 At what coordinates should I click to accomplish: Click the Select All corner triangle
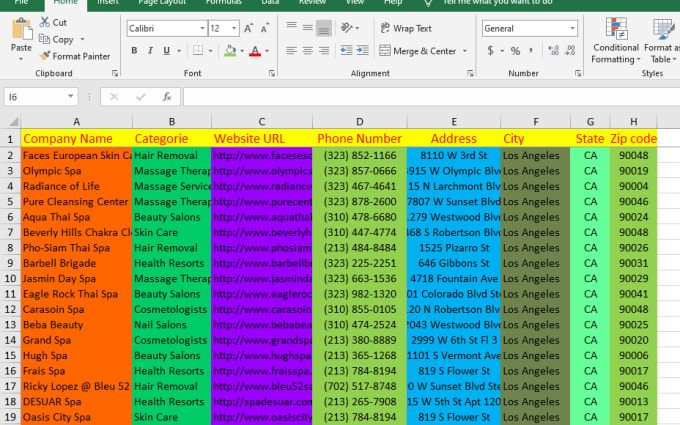(x=13, y=121)
